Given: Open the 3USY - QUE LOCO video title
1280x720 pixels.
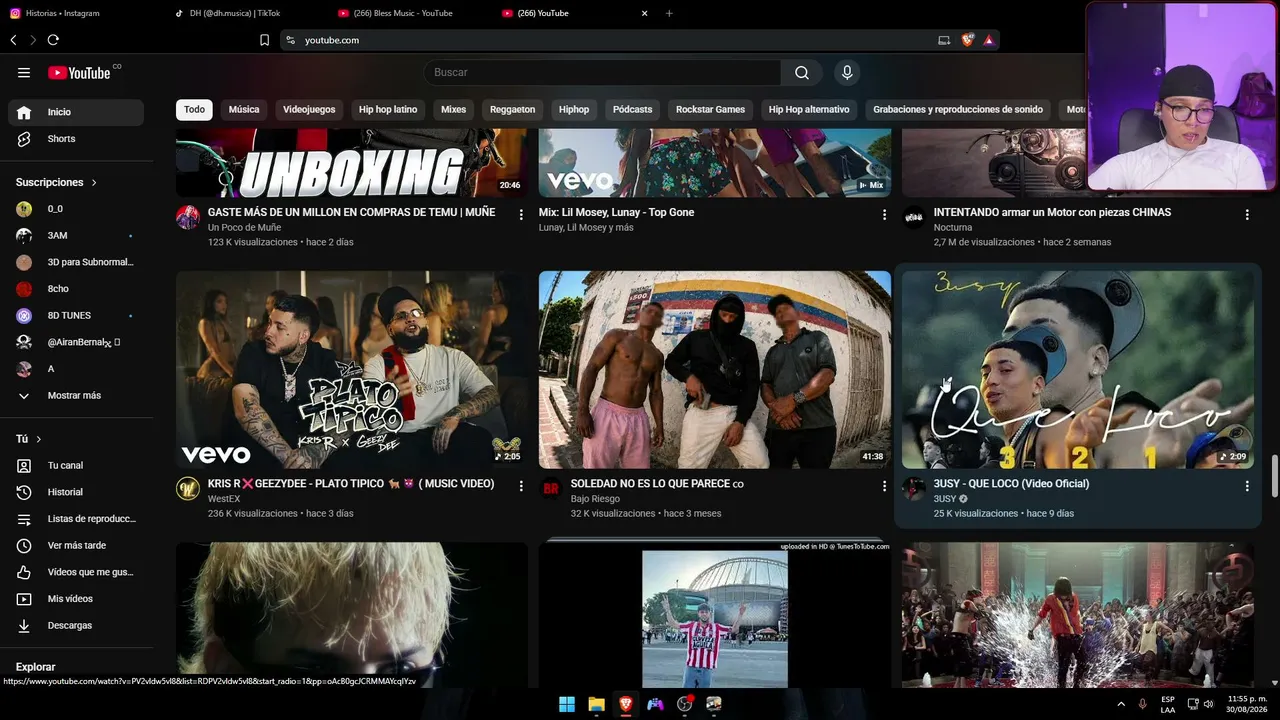Looking at the screenshot, I should click(x=1011, y=484).
